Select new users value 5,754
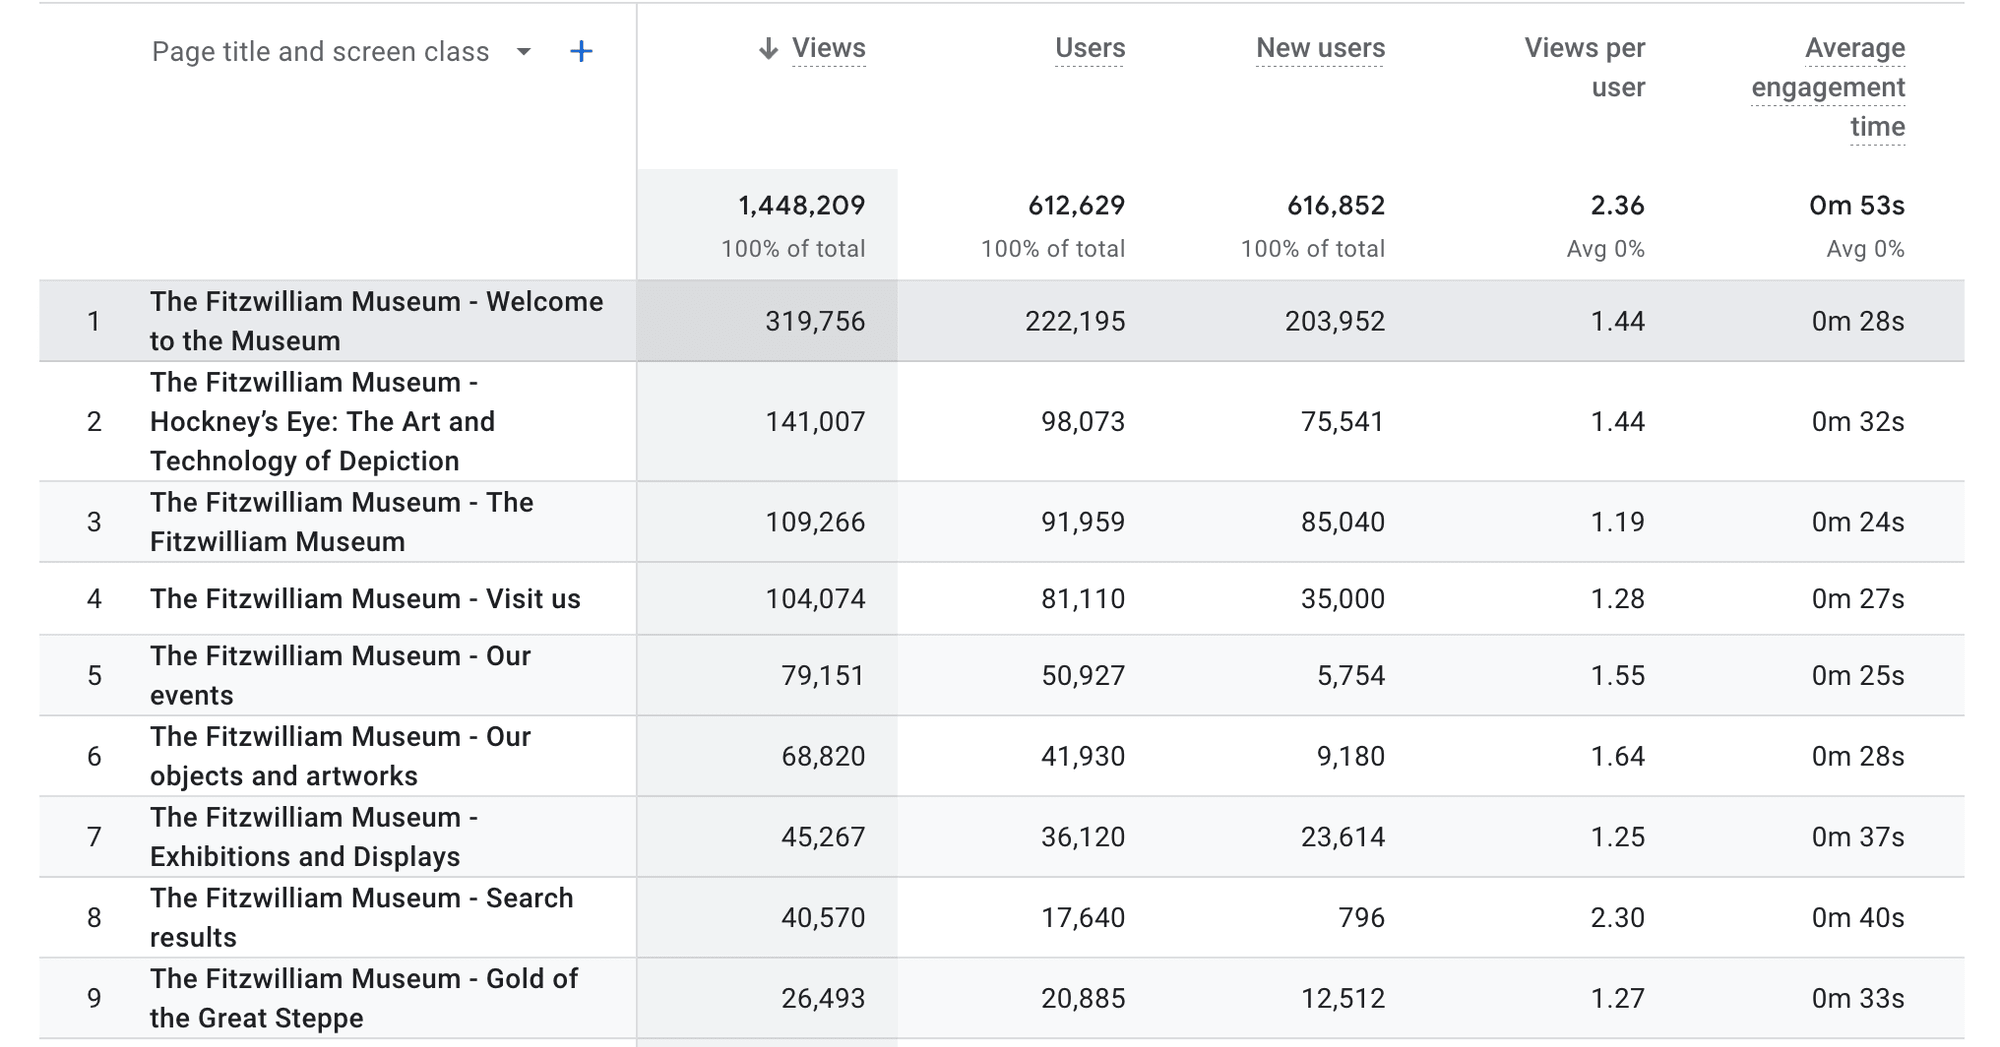This screenshot has width=2000, height=1047. (x=1351, y=675)
